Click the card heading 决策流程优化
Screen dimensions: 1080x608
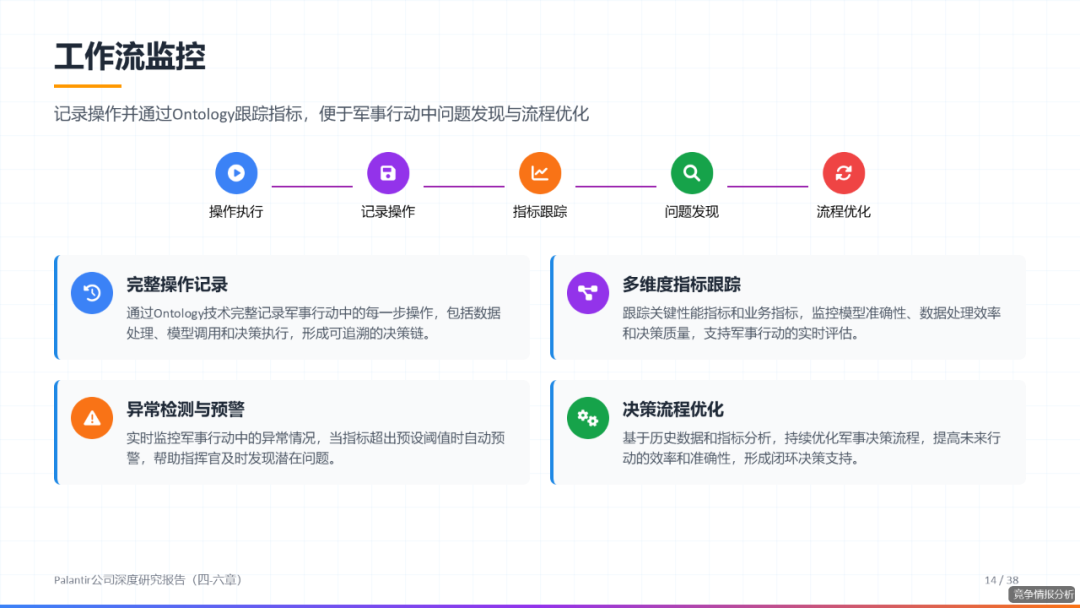(x=673, y=410)
